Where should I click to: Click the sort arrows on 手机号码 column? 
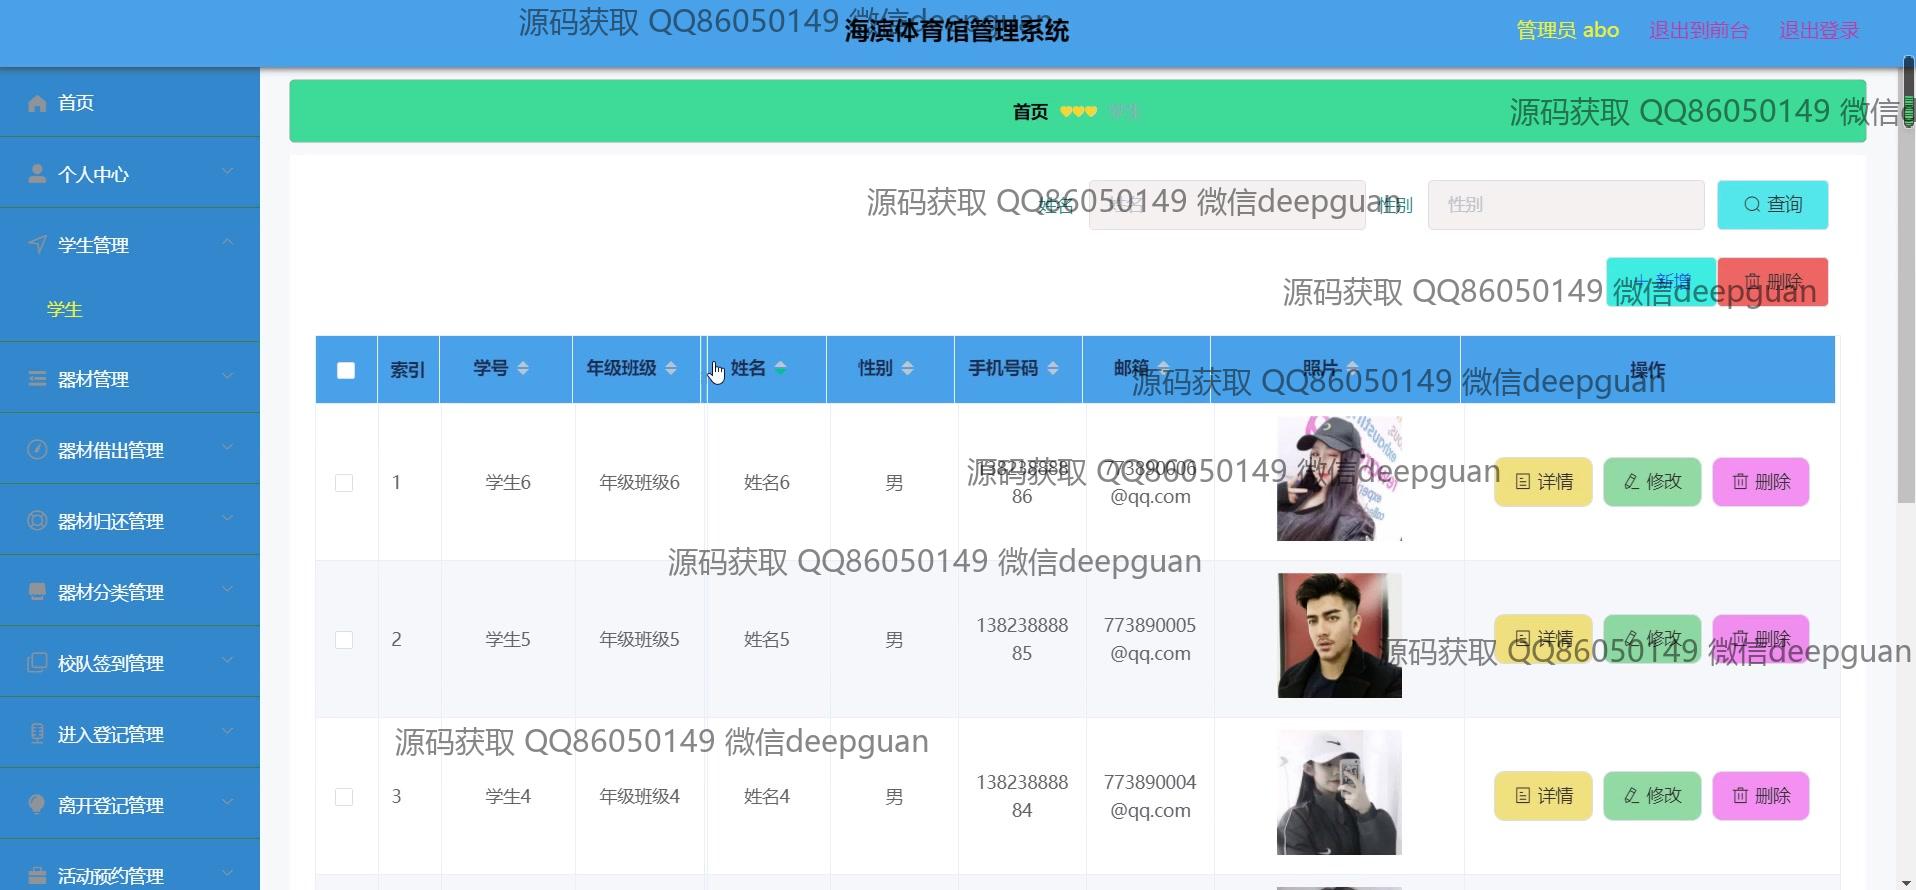click(1052, 369)
